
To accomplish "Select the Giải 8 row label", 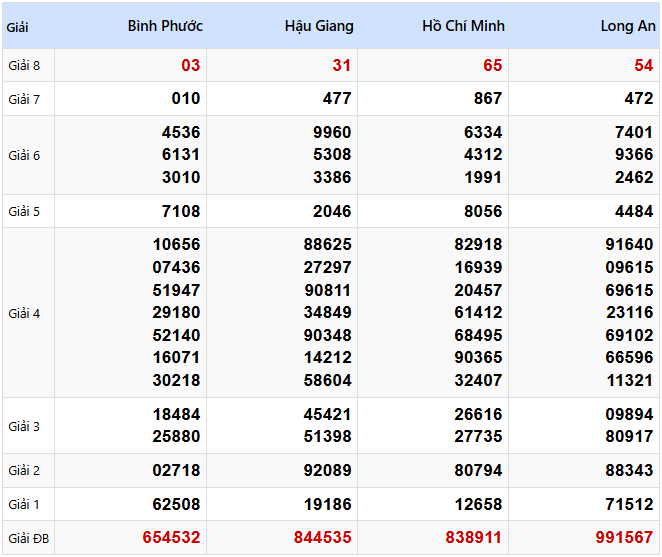I will [x=24, y=66].
